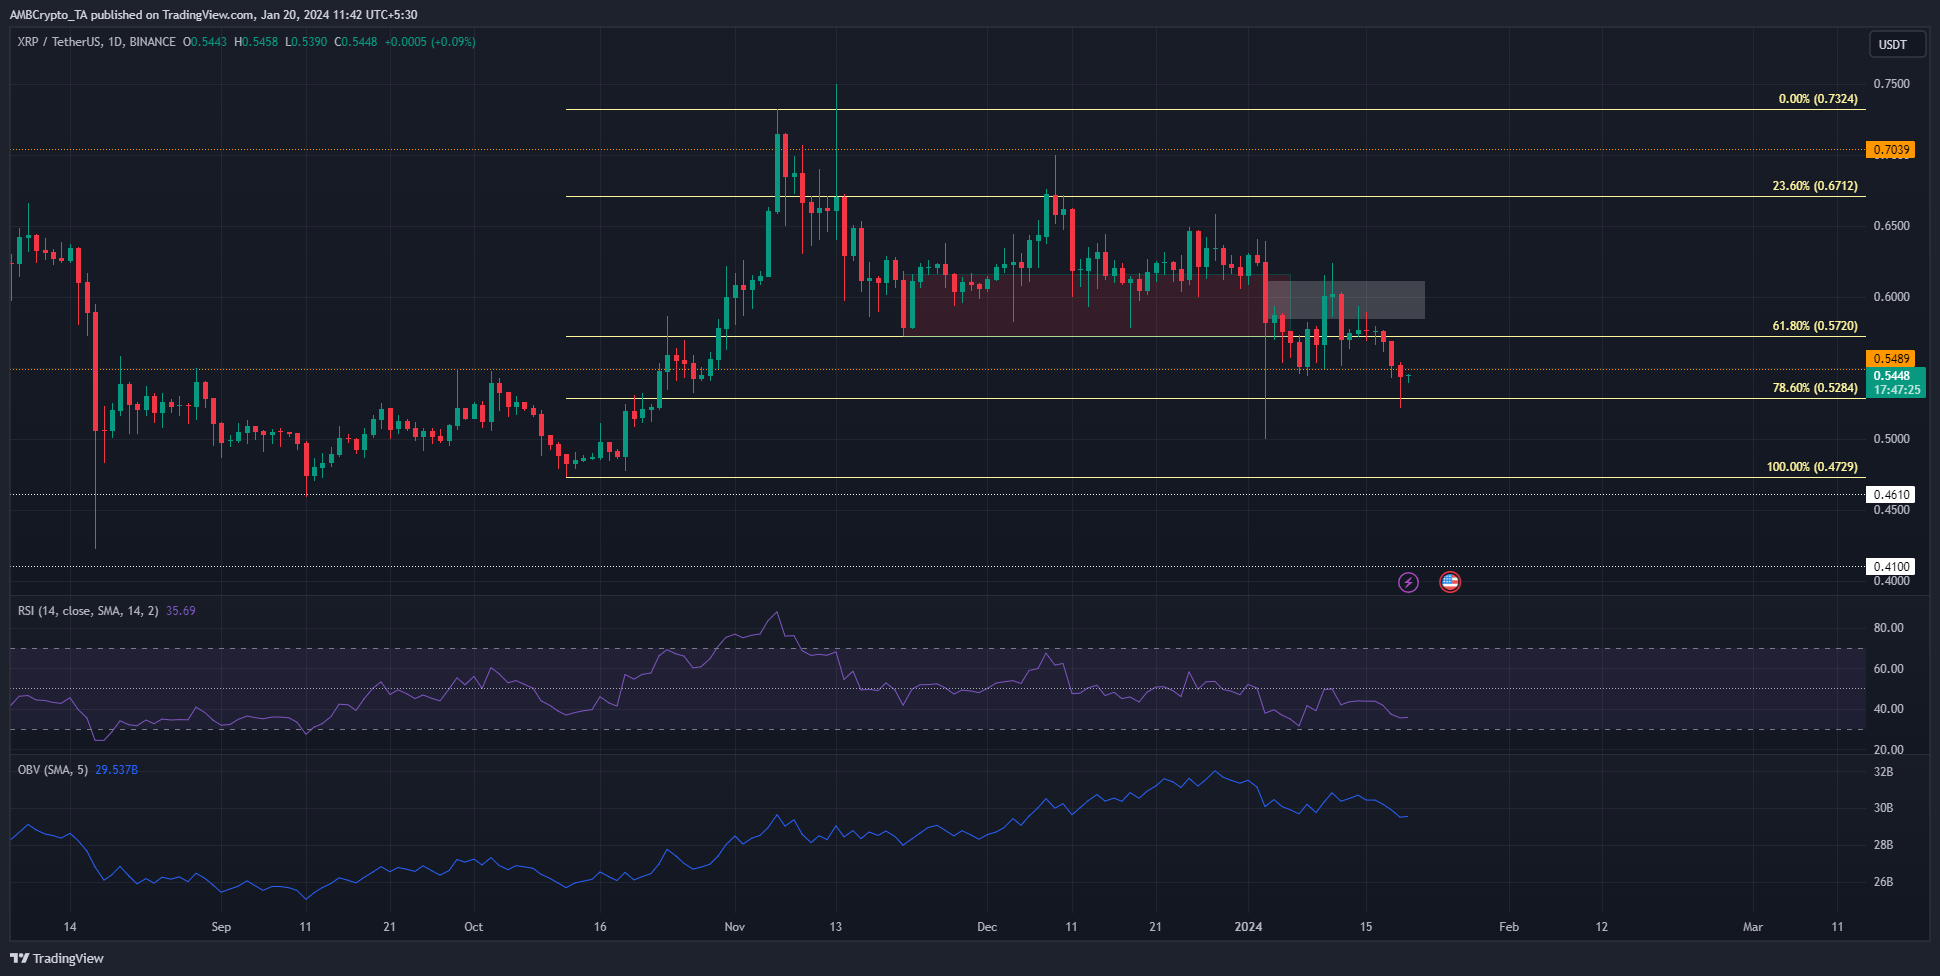Click the orange 0.5489 price label
This screenshot has width=1940, height=976.
click(1891, 358)
